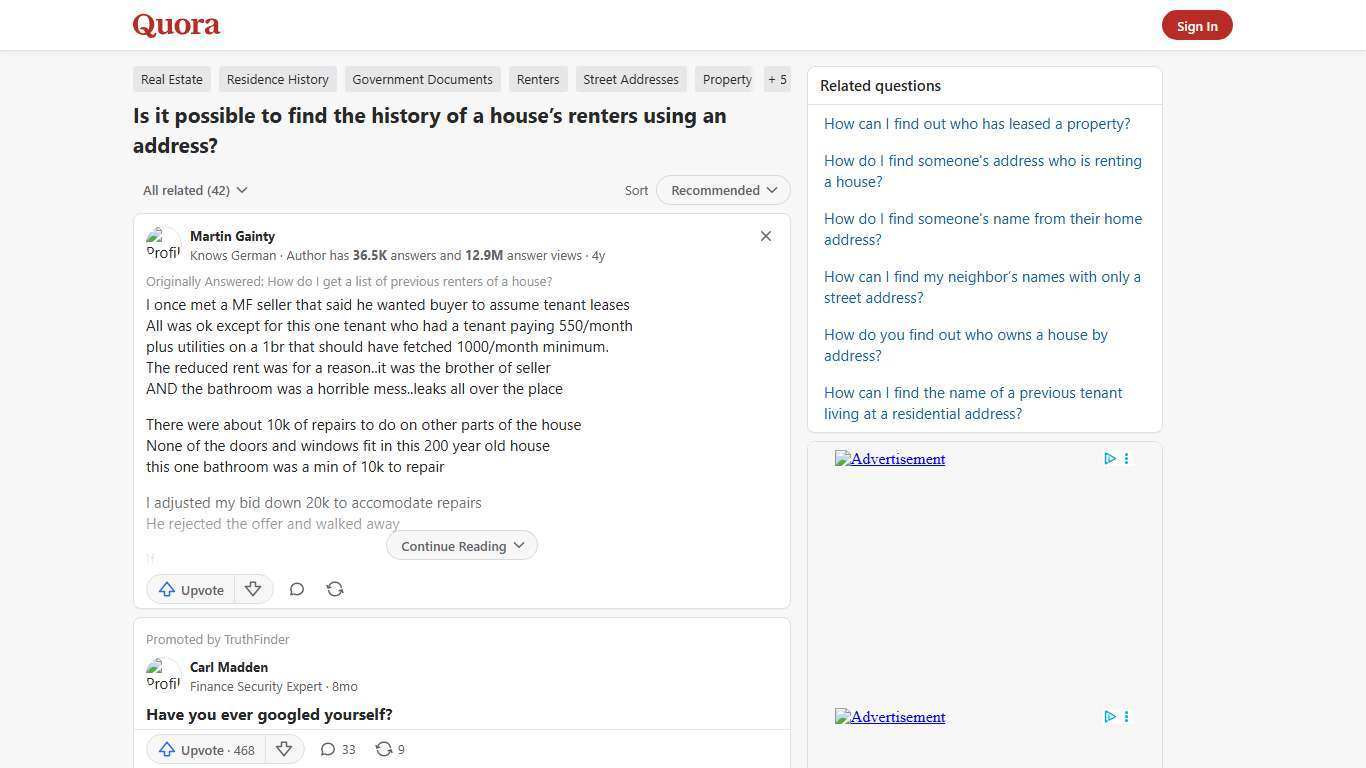Open related question about leased property
This screenshot has width=1366, height=768.
(x=976, y=123)
